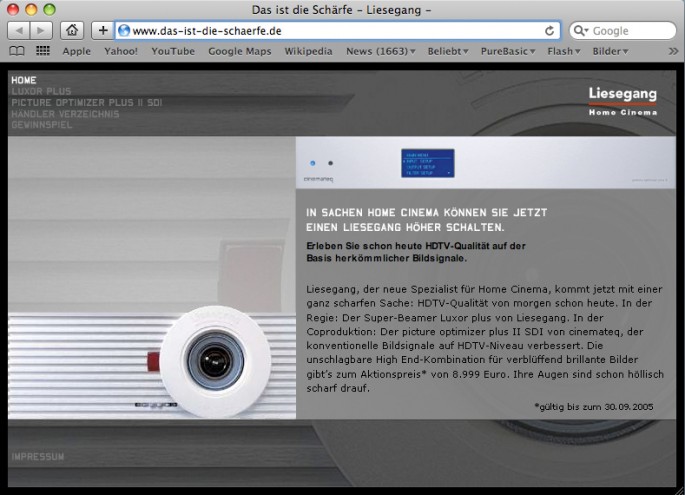Click the cinemateq label on the device
Screen dimensions: 685x495
pos(318,179)
